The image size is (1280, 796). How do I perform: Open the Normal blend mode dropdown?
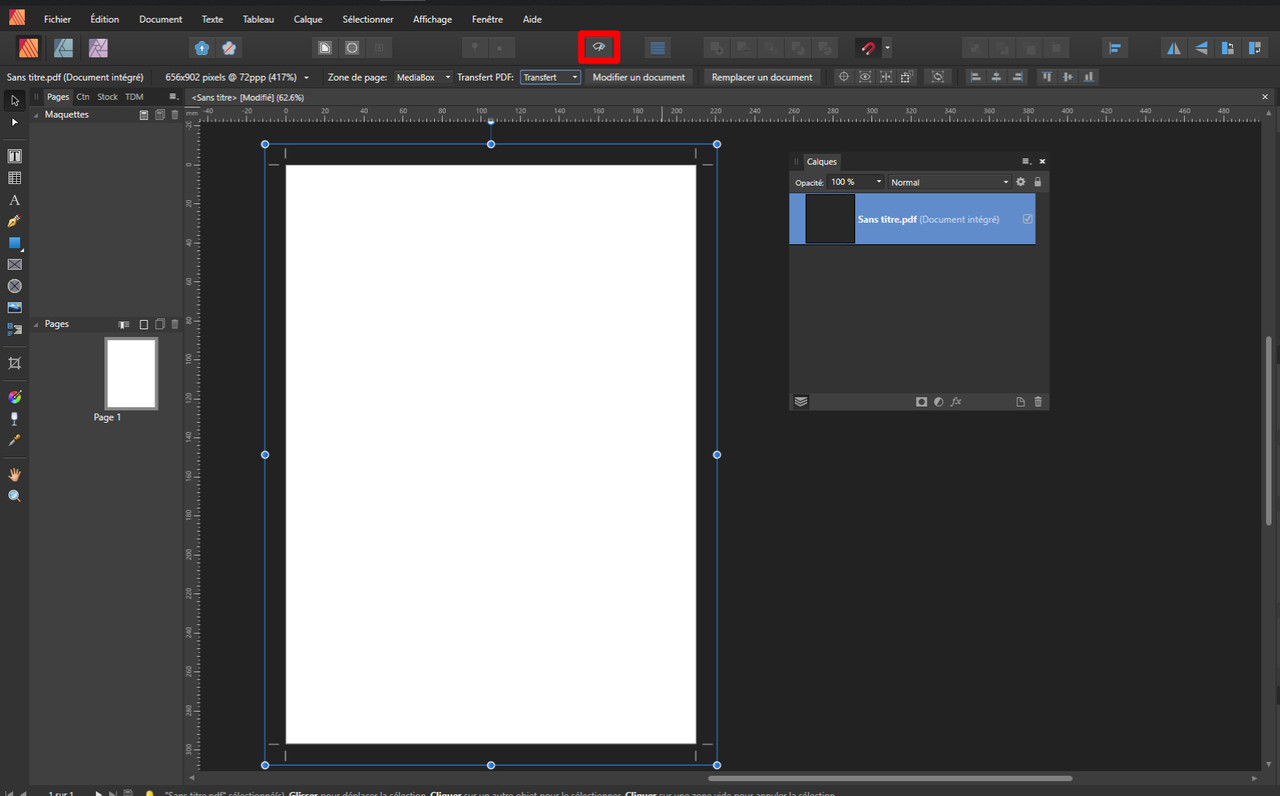(x=950, y=182)
